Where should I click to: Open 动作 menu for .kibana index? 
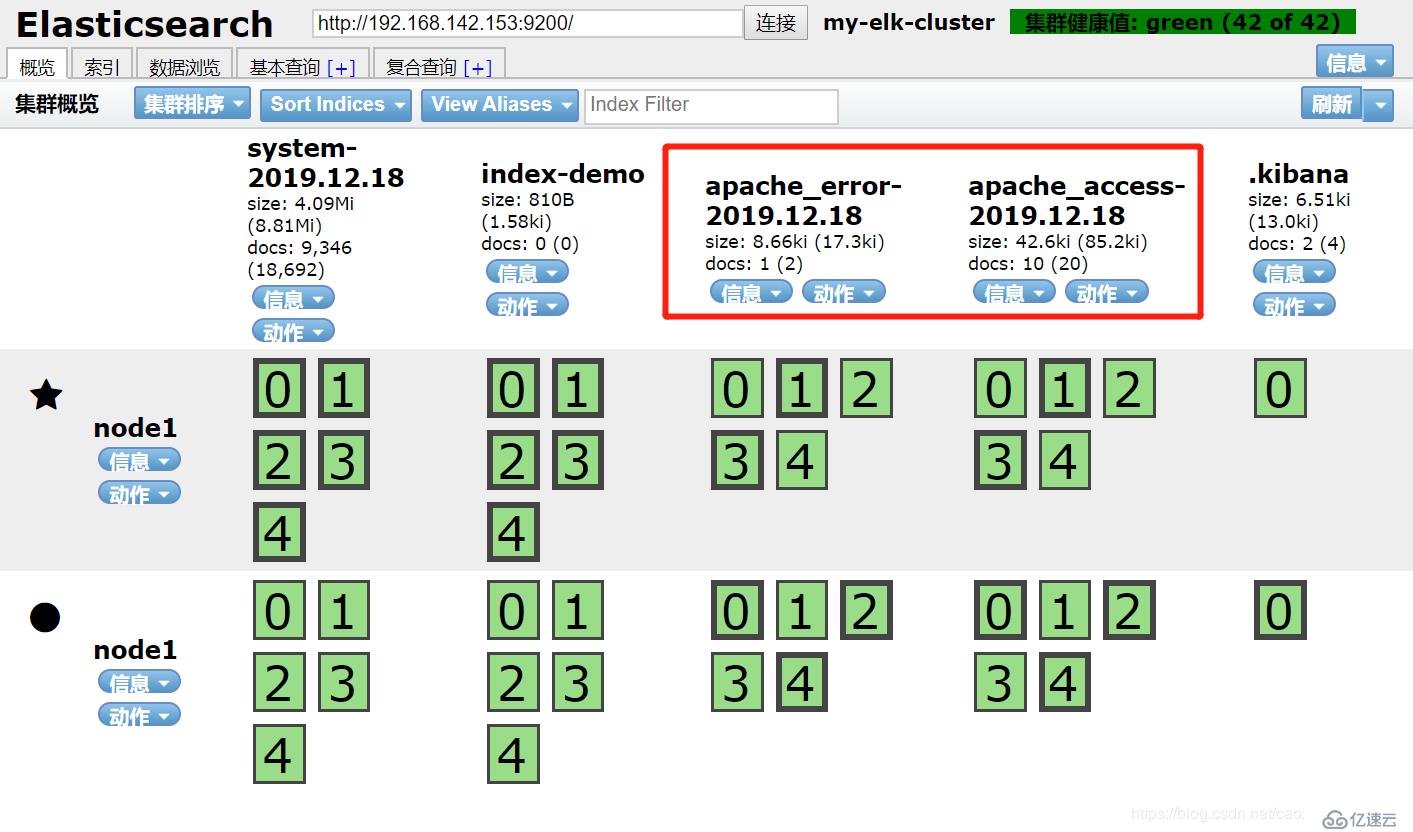point(1294,305)
